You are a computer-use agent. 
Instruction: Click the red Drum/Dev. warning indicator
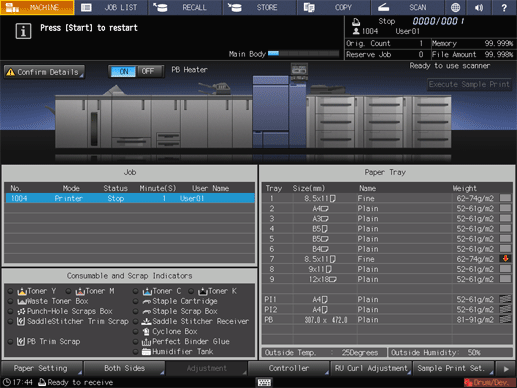point(490,382)
